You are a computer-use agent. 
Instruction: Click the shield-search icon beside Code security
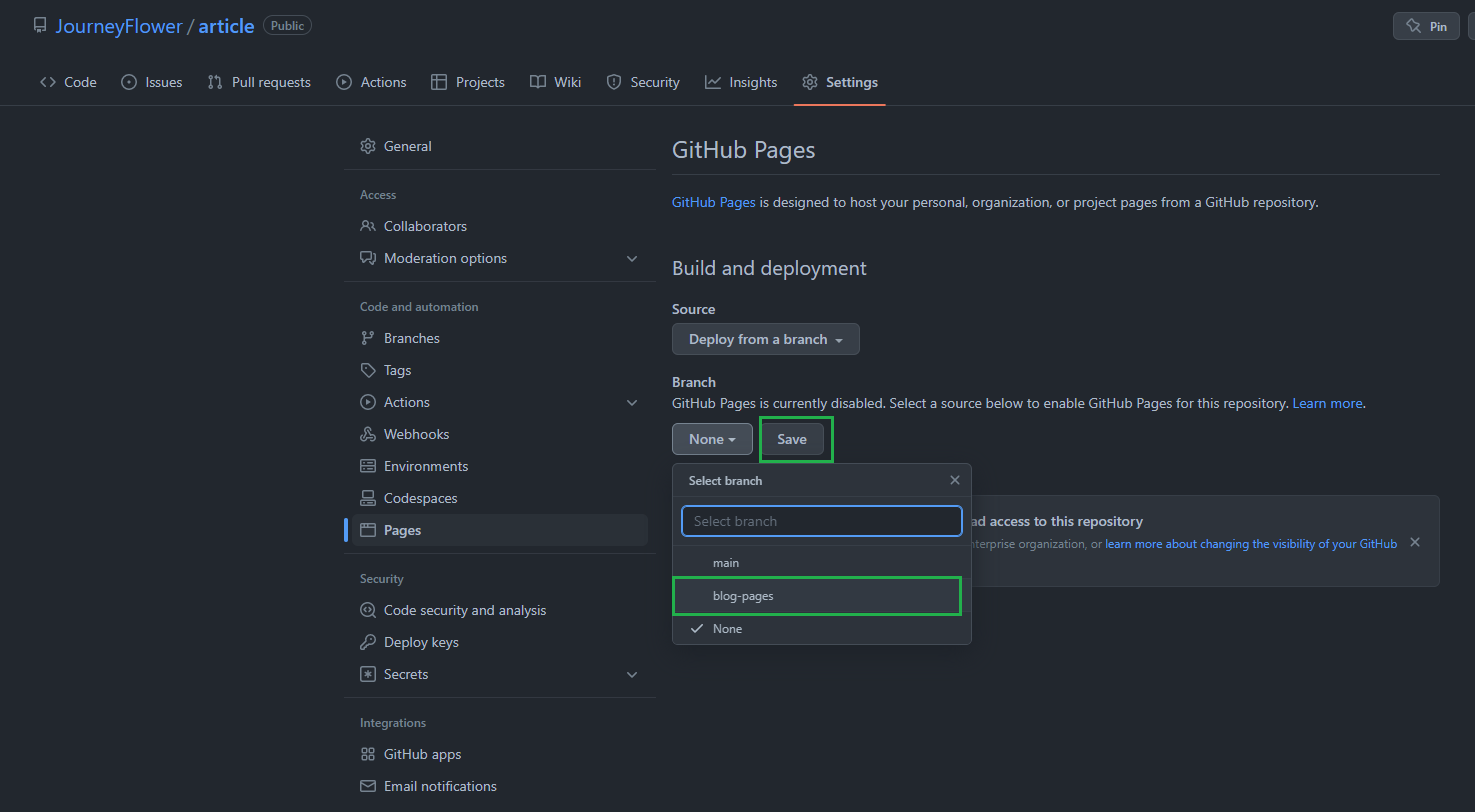368,610
